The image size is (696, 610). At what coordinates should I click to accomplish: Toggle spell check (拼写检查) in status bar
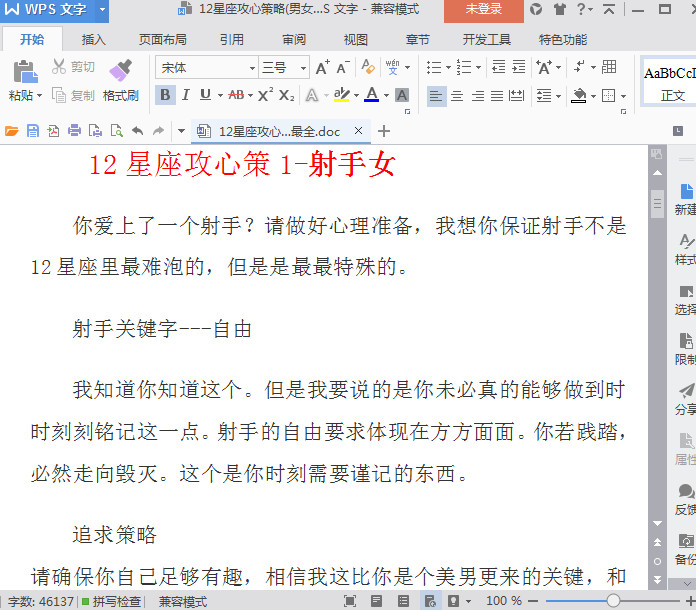click(x=112, y=602)
